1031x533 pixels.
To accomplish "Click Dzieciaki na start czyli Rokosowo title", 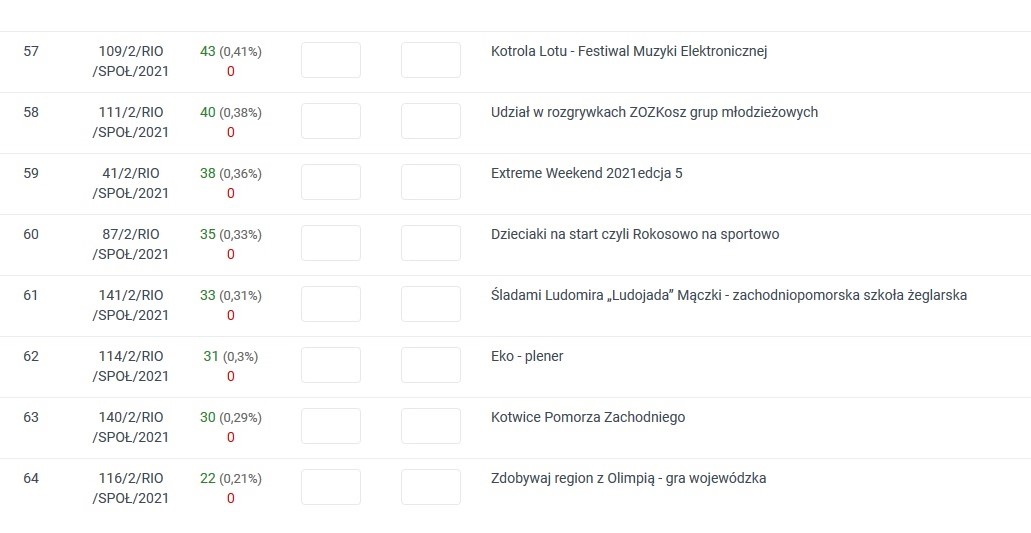I will click(635, 234).
